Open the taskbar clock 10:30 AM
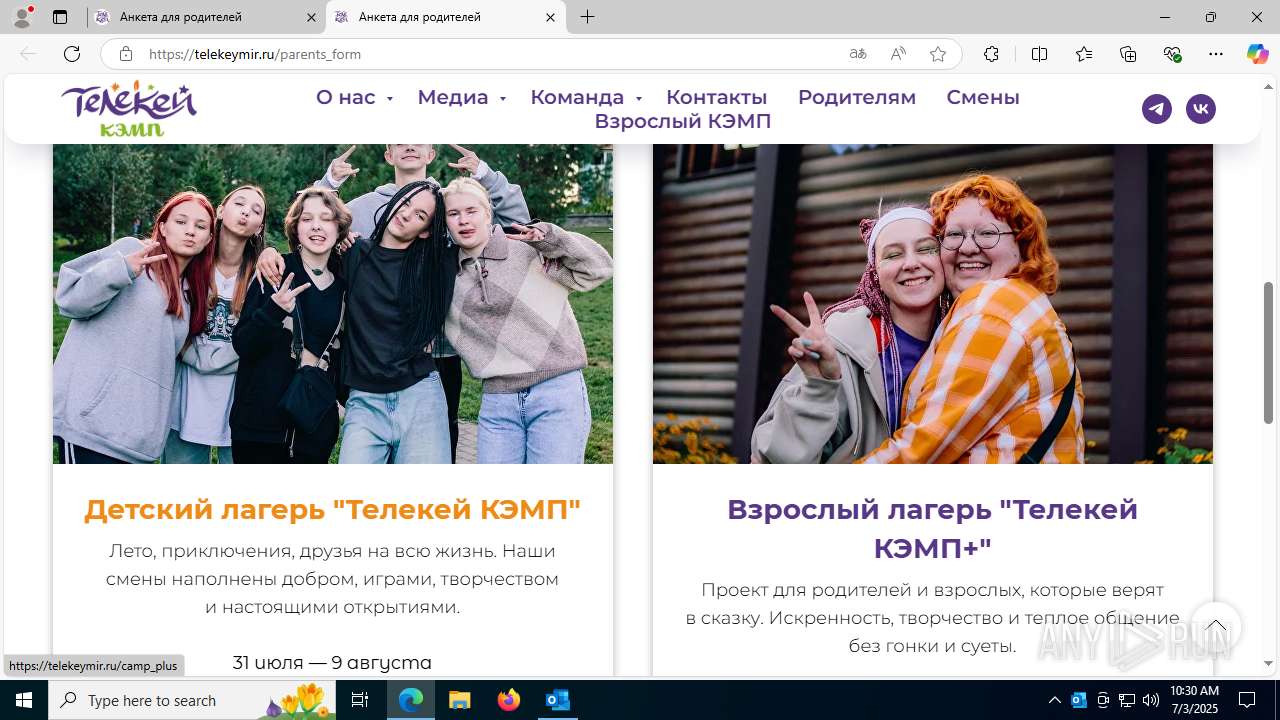This screenshot has height=720, width=1280. [x=1194, y=700]
